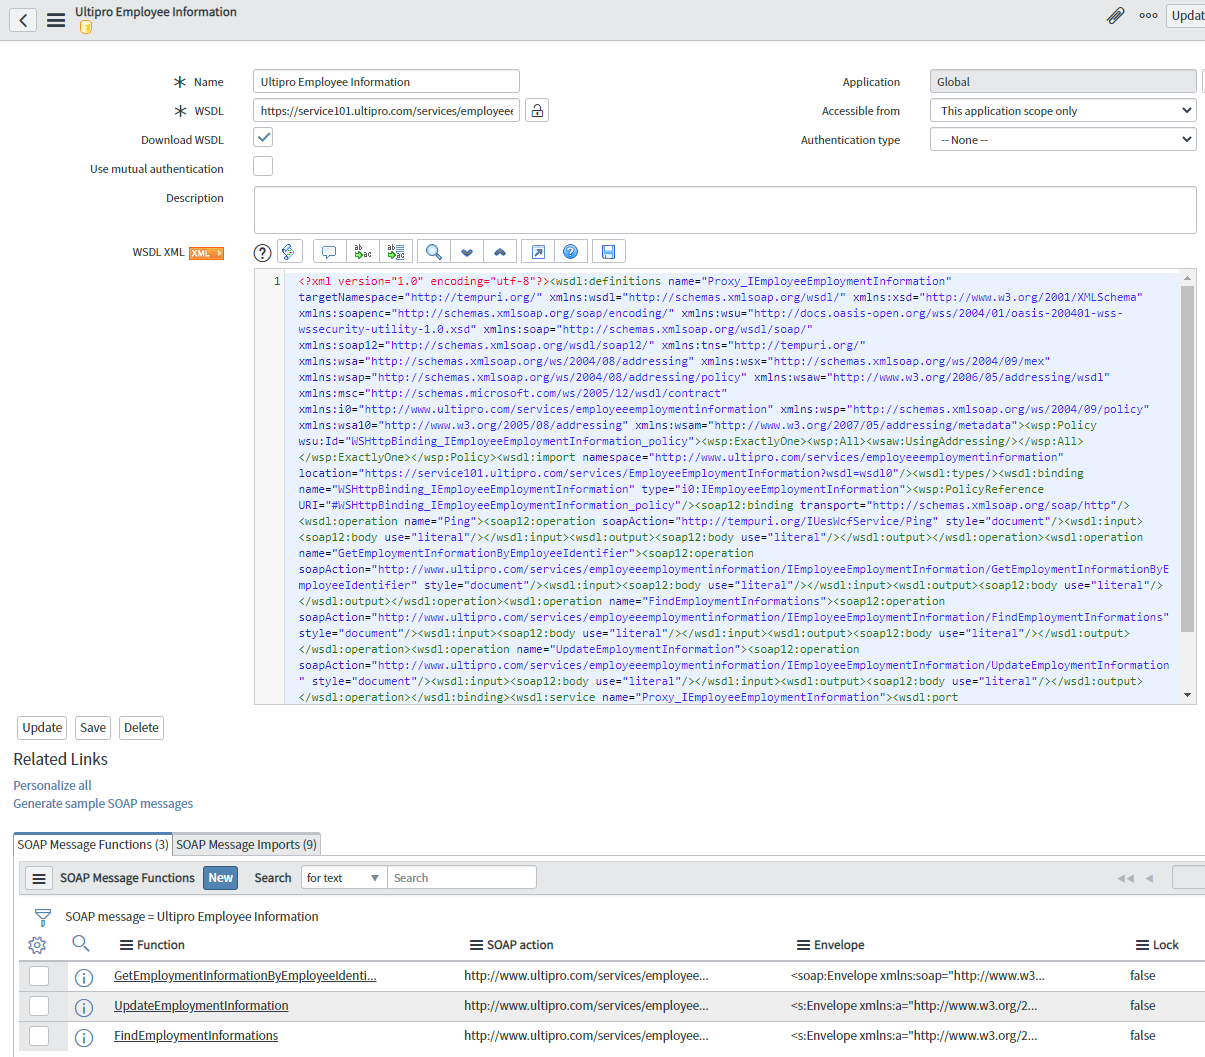Preview UpdateEmploymentInformation record info icon

click(84, 1007)
